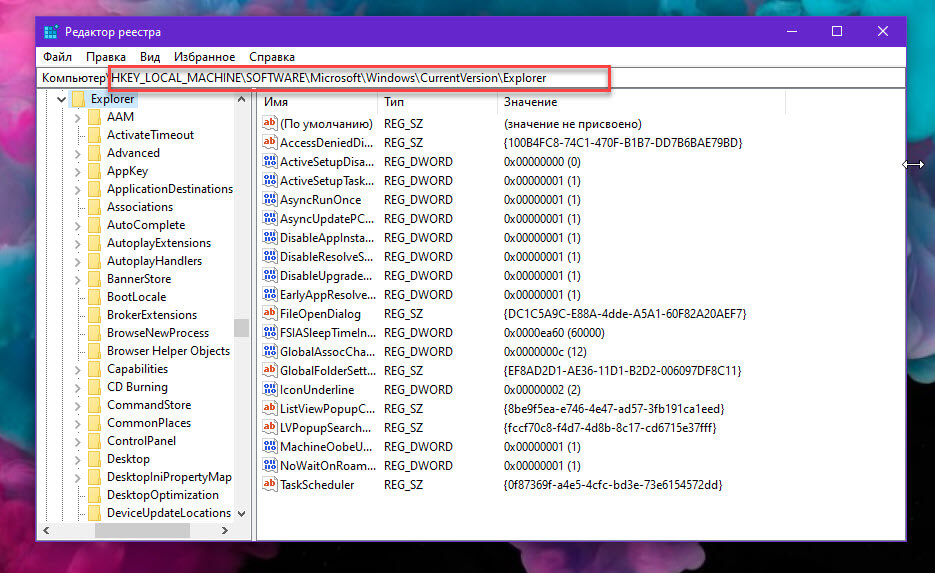
Task: Click the tree horizontal scroll right arrow
Action: pyautogui.click(x=225, y=530)
